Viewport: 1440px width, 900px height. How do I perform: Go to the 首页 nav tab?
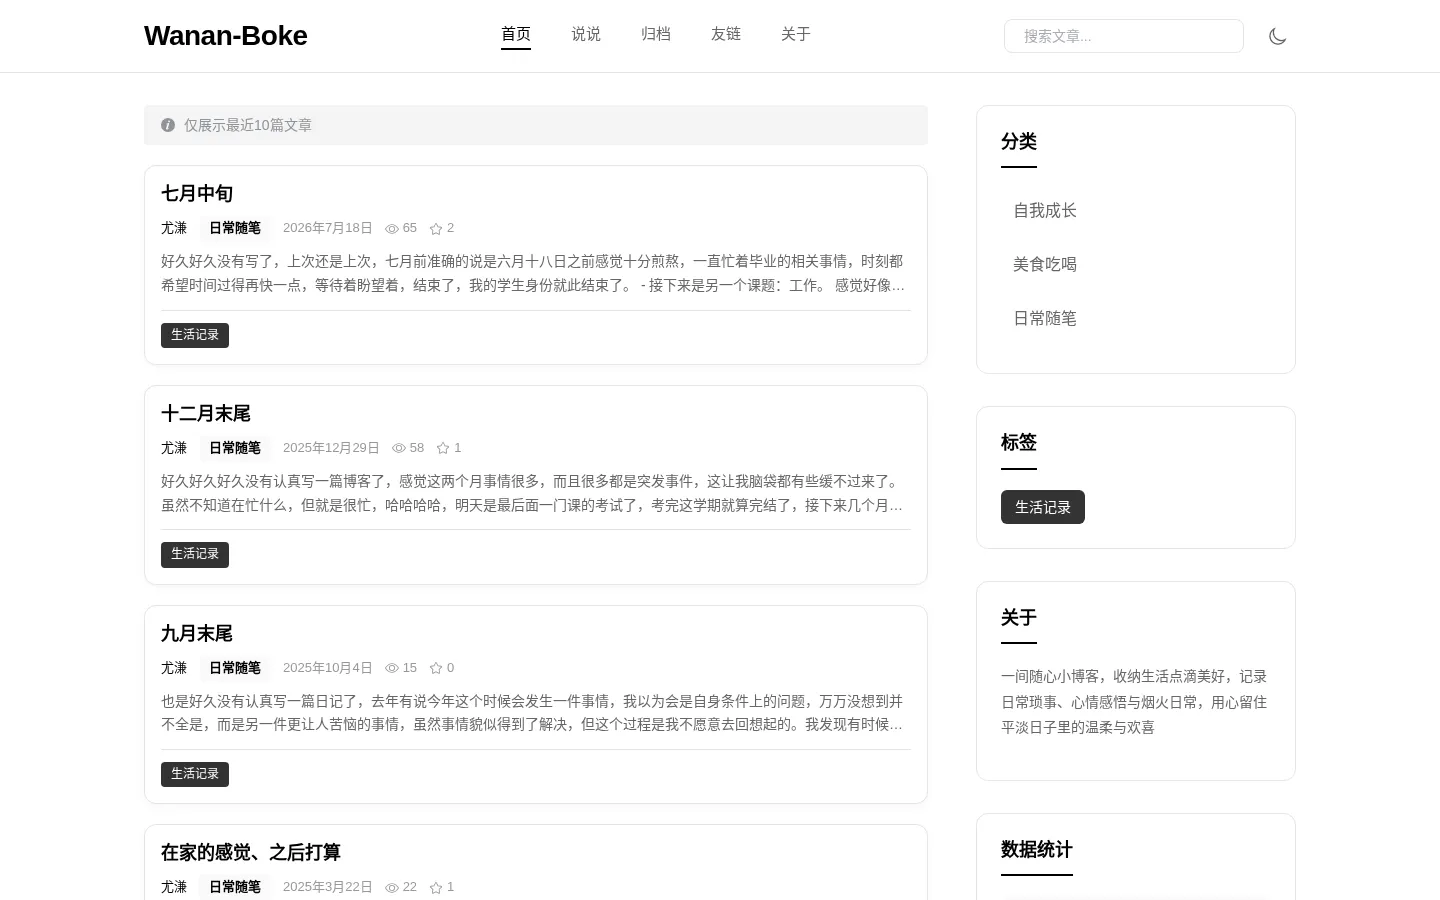pyautogui.click(x=516, y=35)
